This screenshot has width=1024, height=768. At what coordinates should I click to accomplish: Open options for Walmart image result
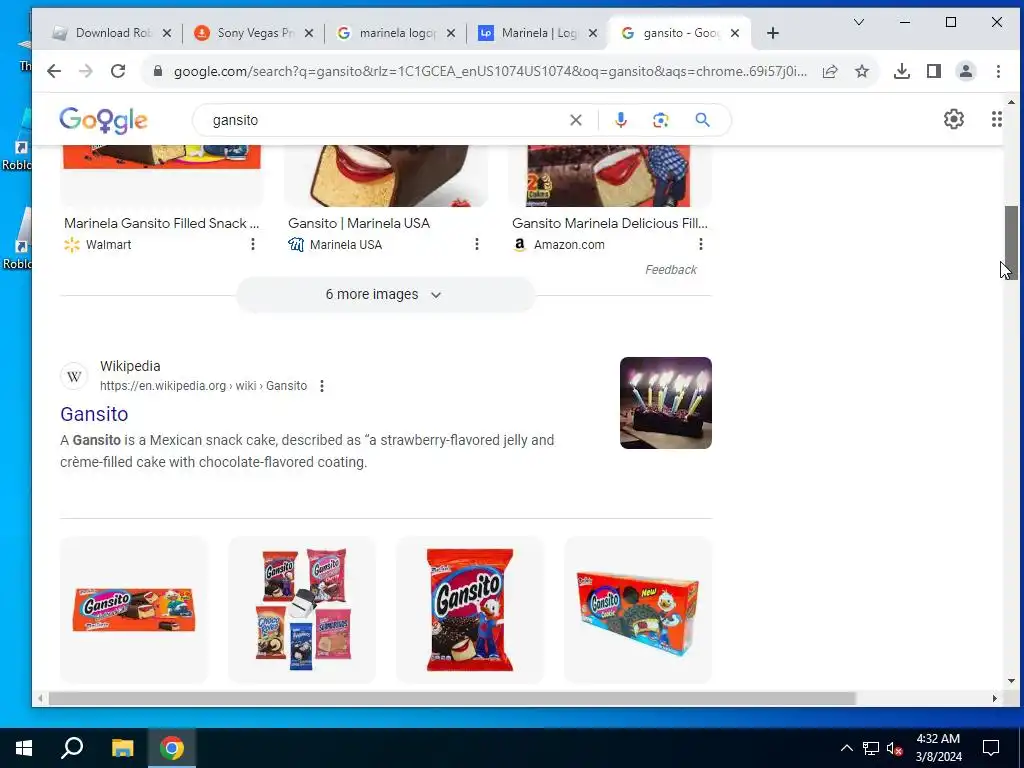pos(253,244)
